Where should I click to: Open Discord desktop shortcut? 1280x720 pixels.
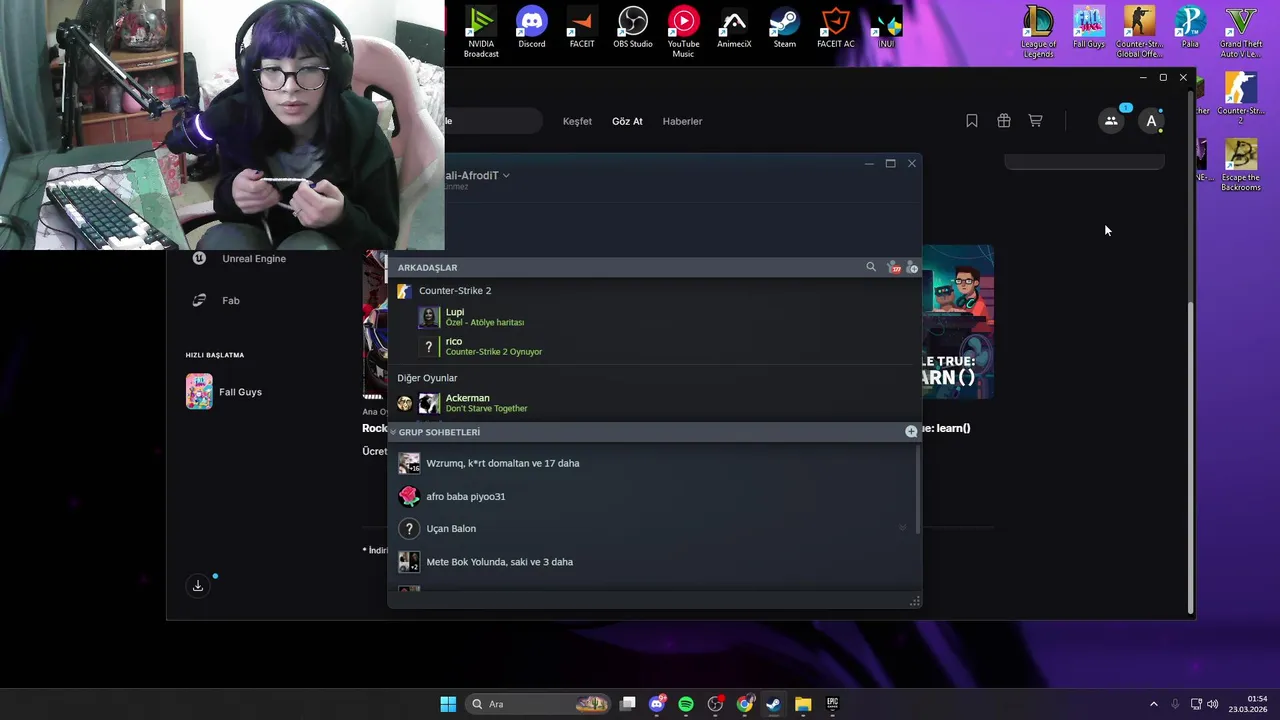tap(532, 28)
